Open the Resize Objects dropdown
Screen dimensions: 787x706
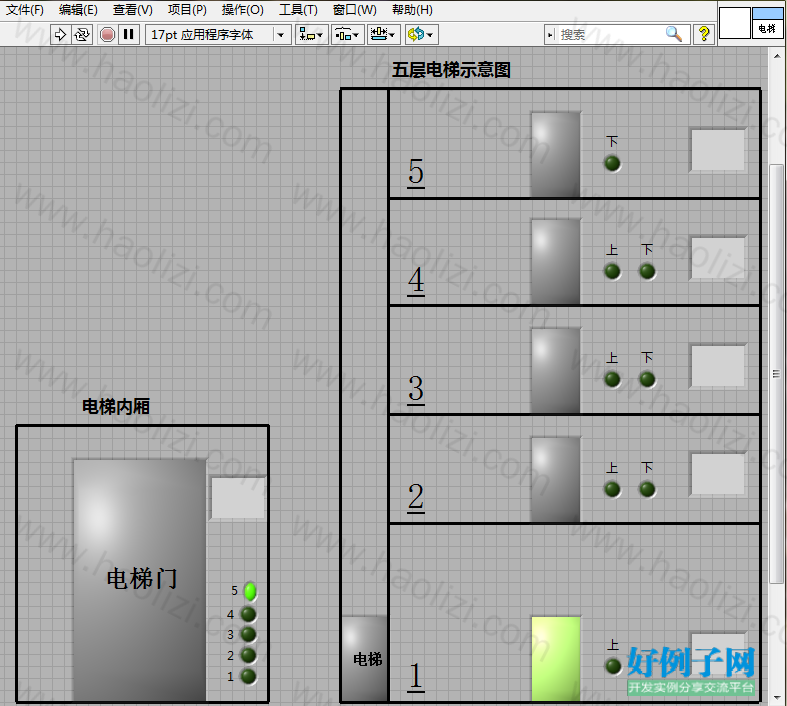pos(383,35)
